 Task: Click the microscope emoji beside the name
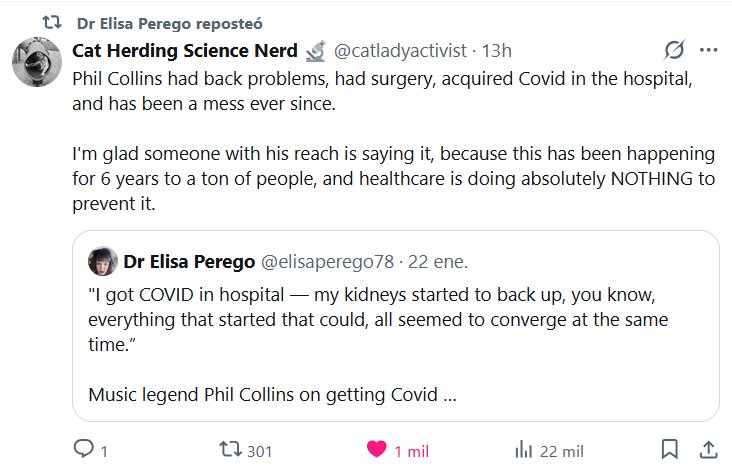pos(315,51)
